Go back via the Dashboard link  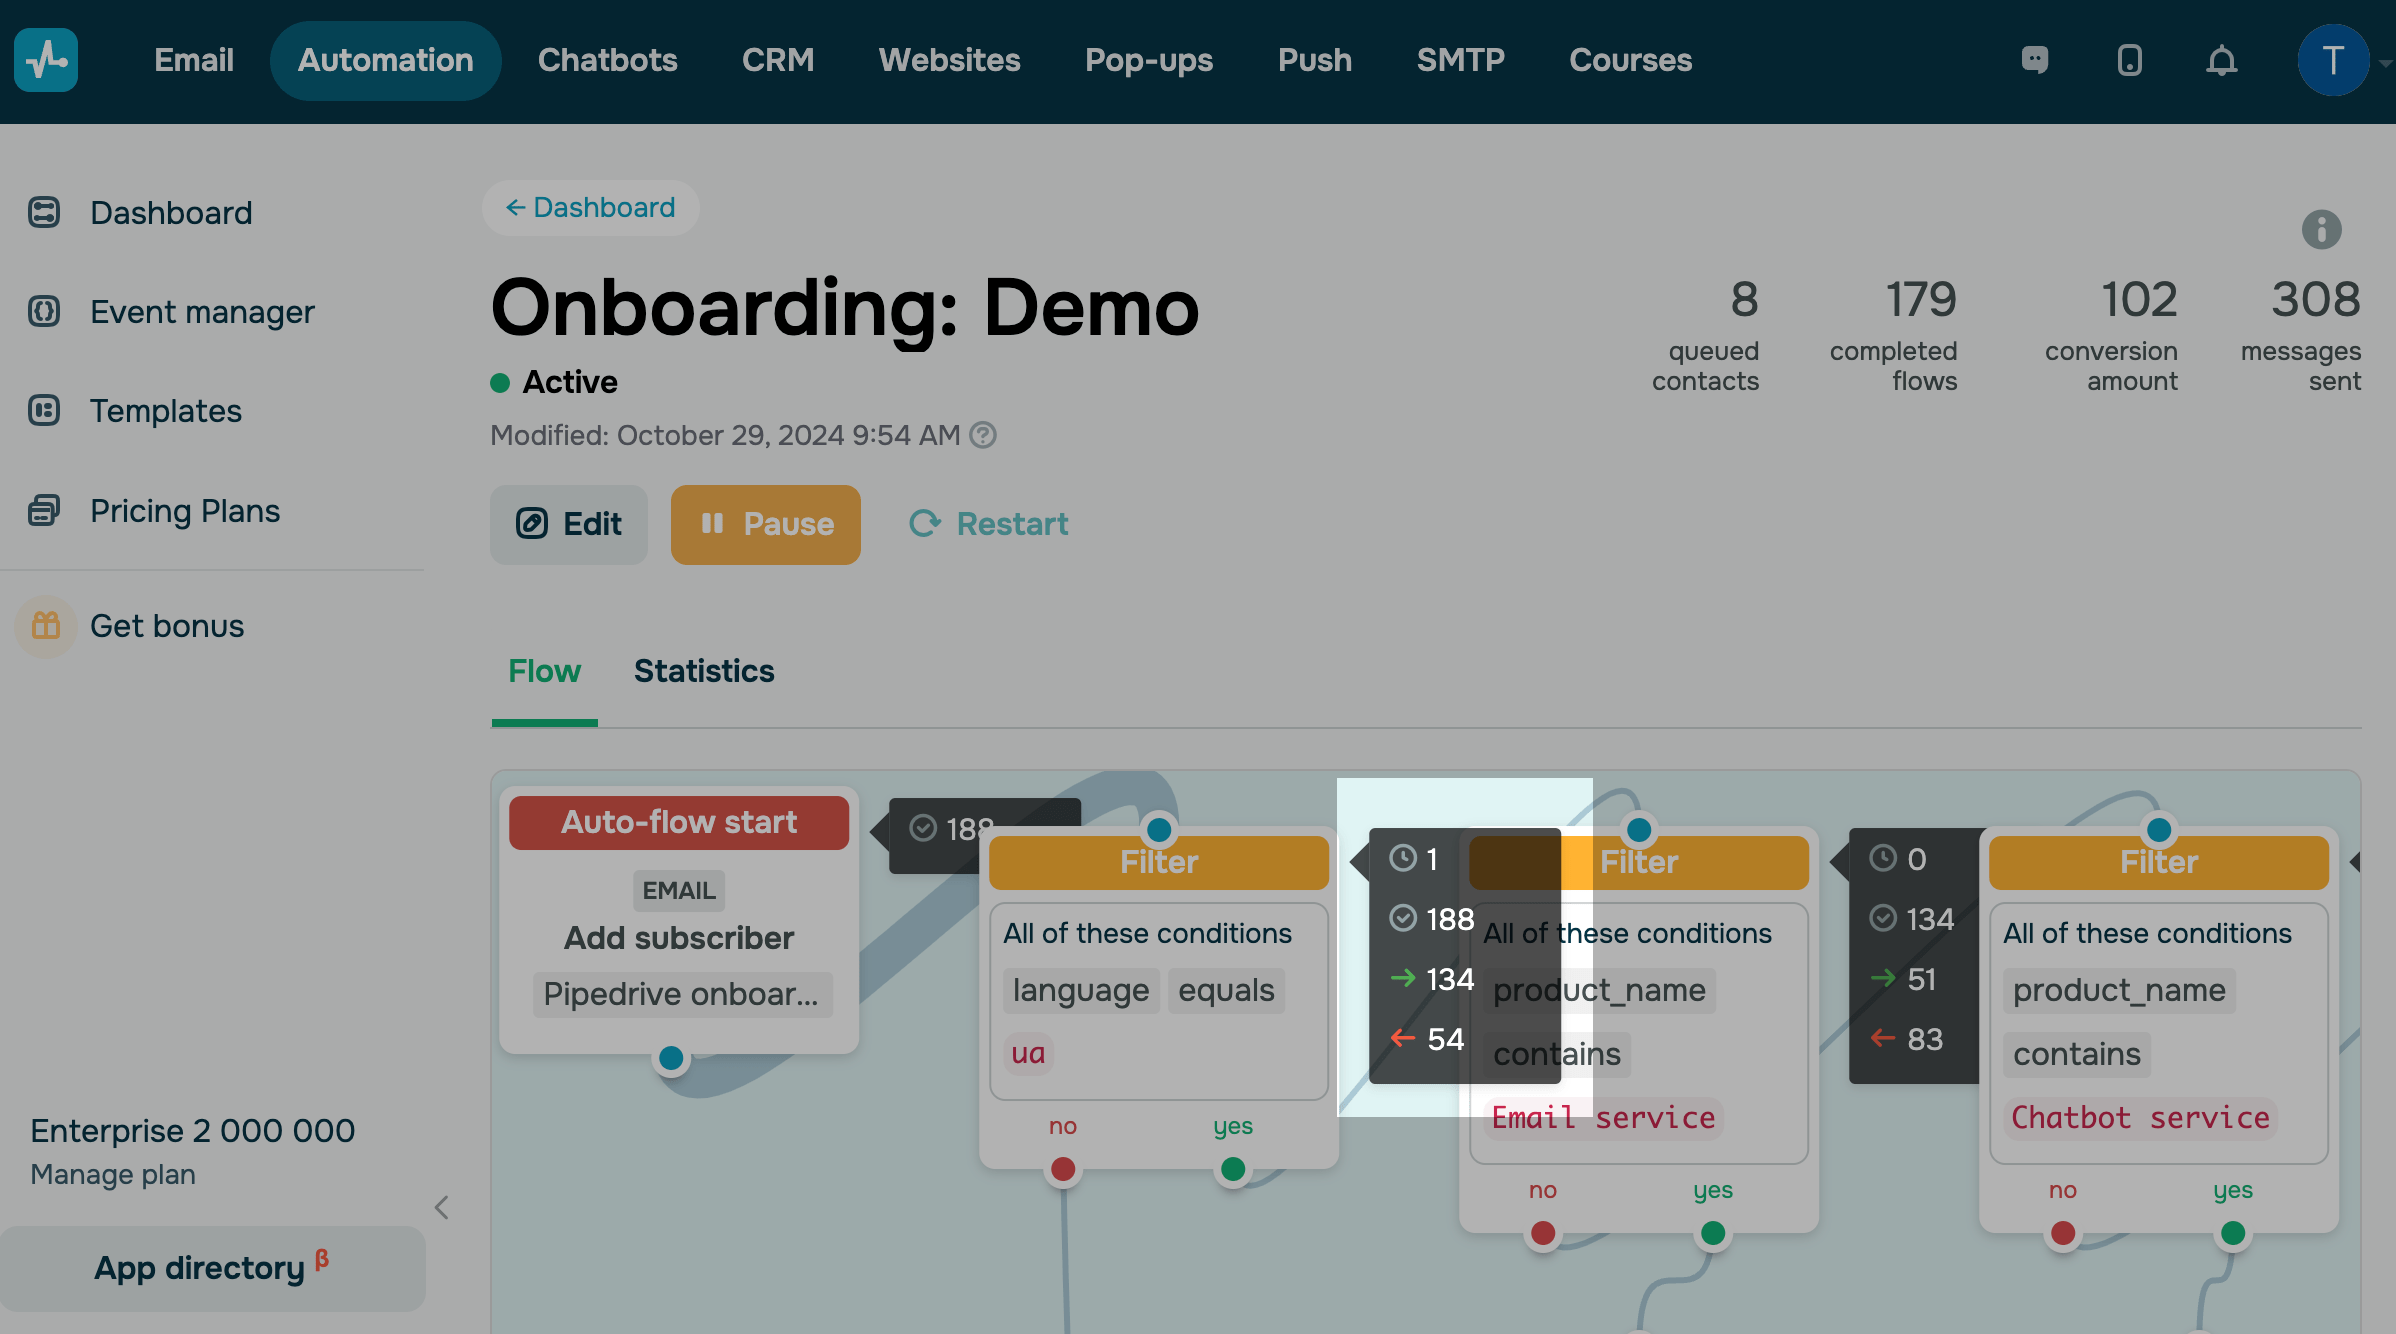coord(590,207)
